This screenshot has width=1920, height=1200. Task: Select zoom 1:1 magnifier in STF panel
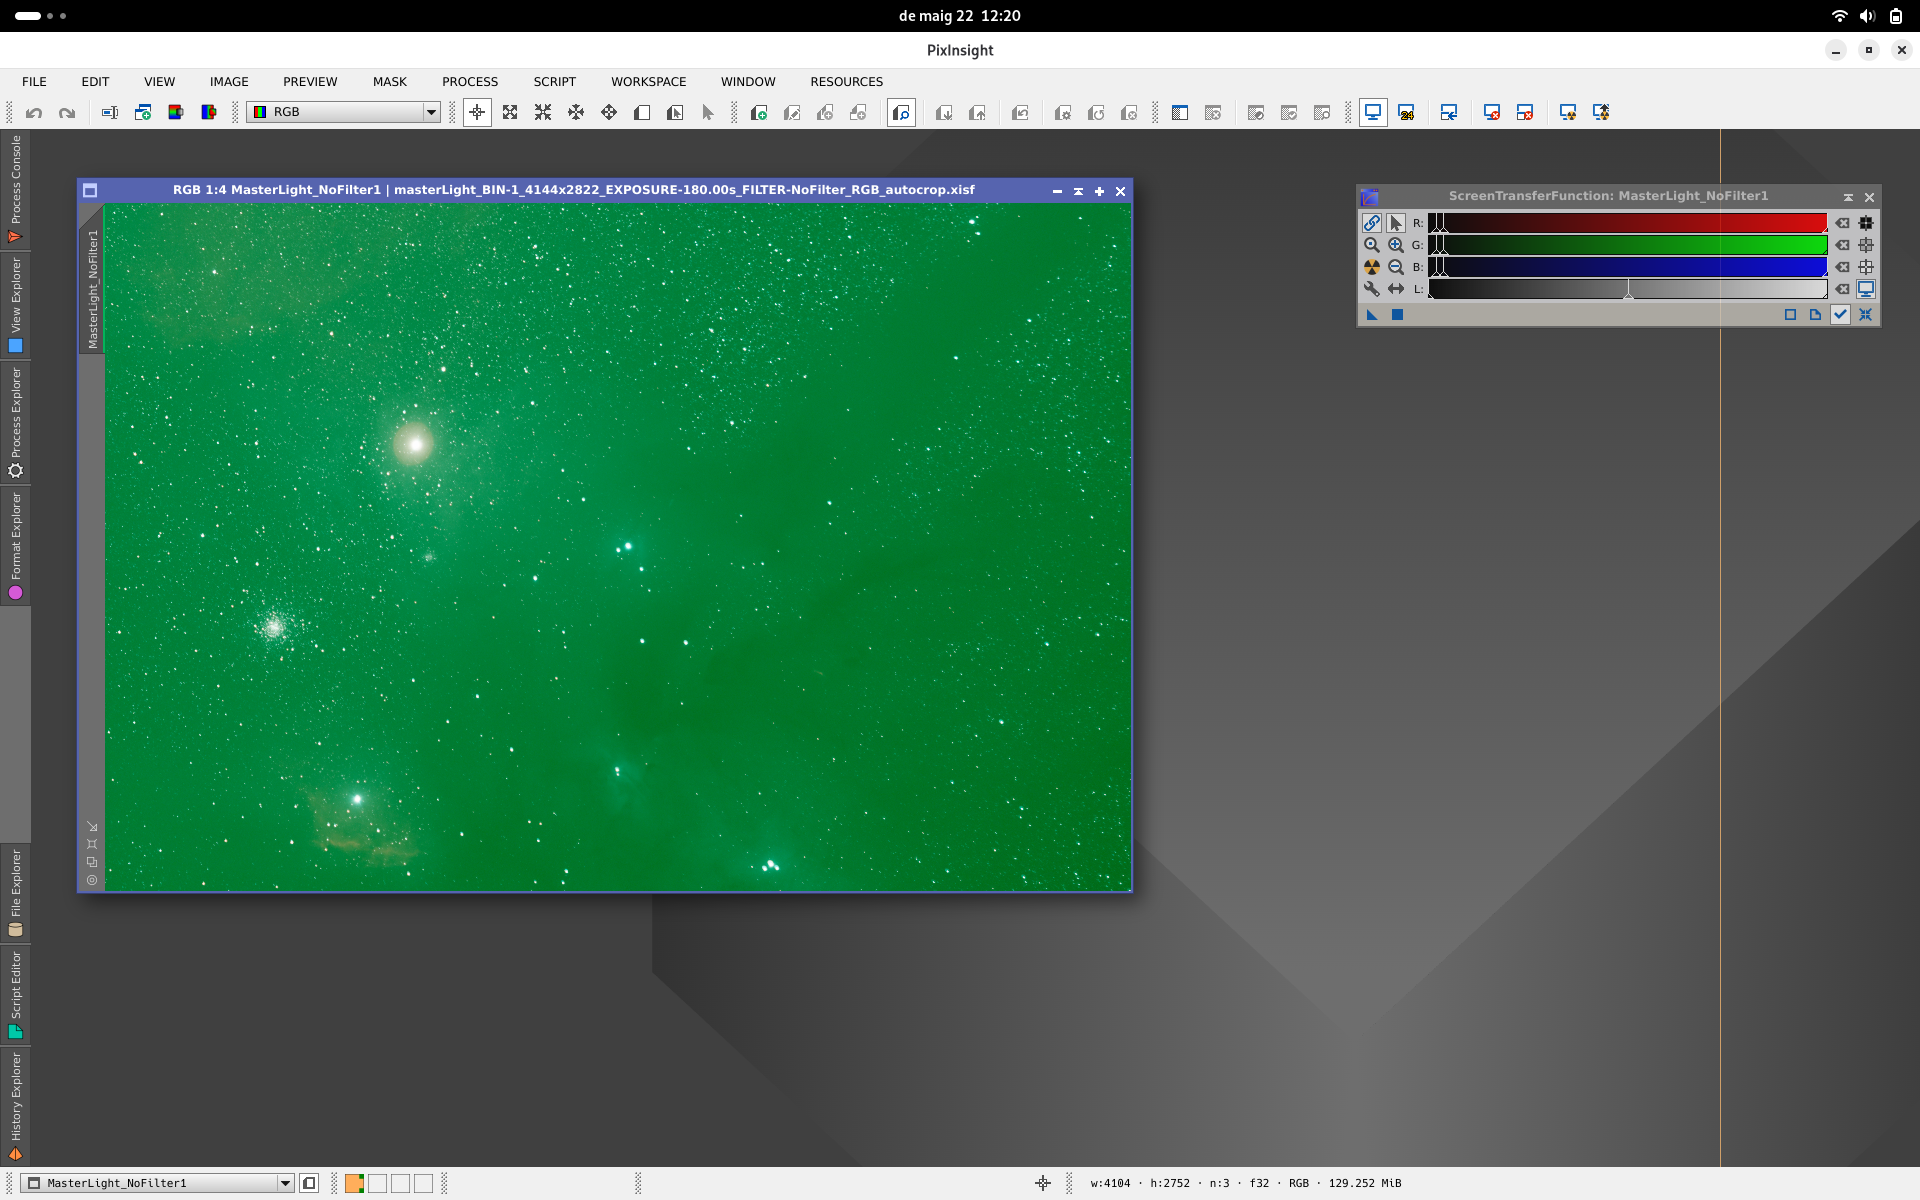[1372, 245]
